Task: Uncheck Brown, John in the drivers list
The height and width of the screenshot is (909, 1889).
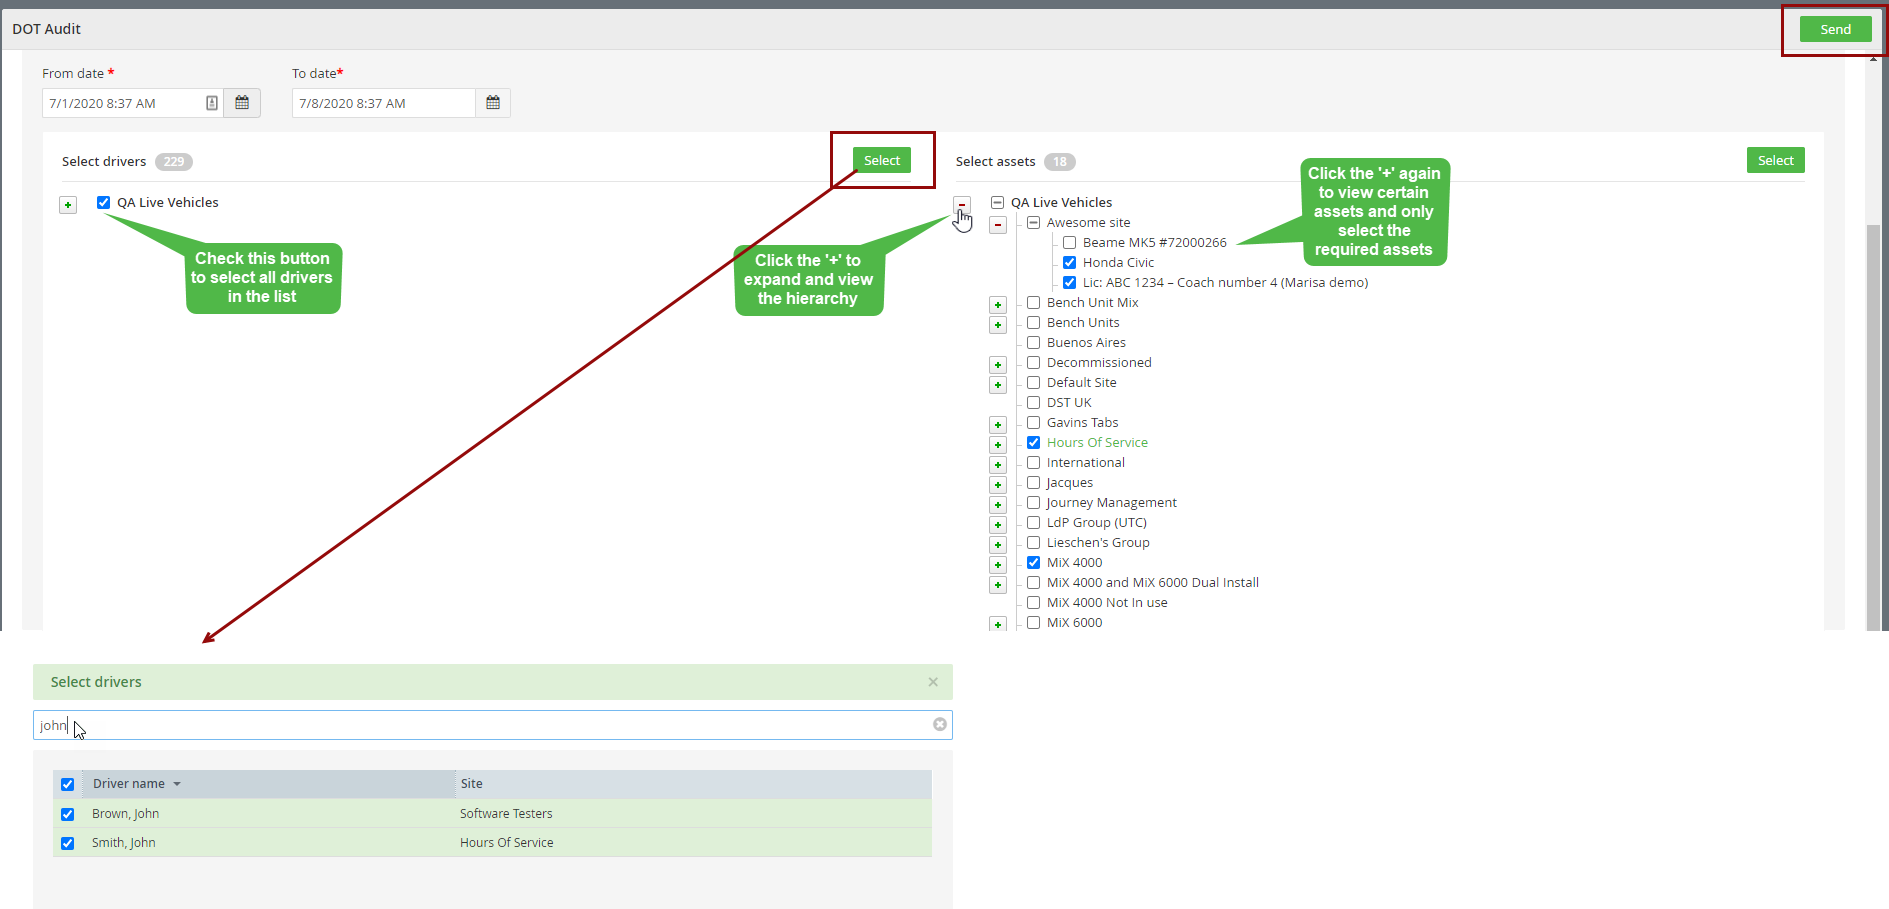Action: point(68,814)
